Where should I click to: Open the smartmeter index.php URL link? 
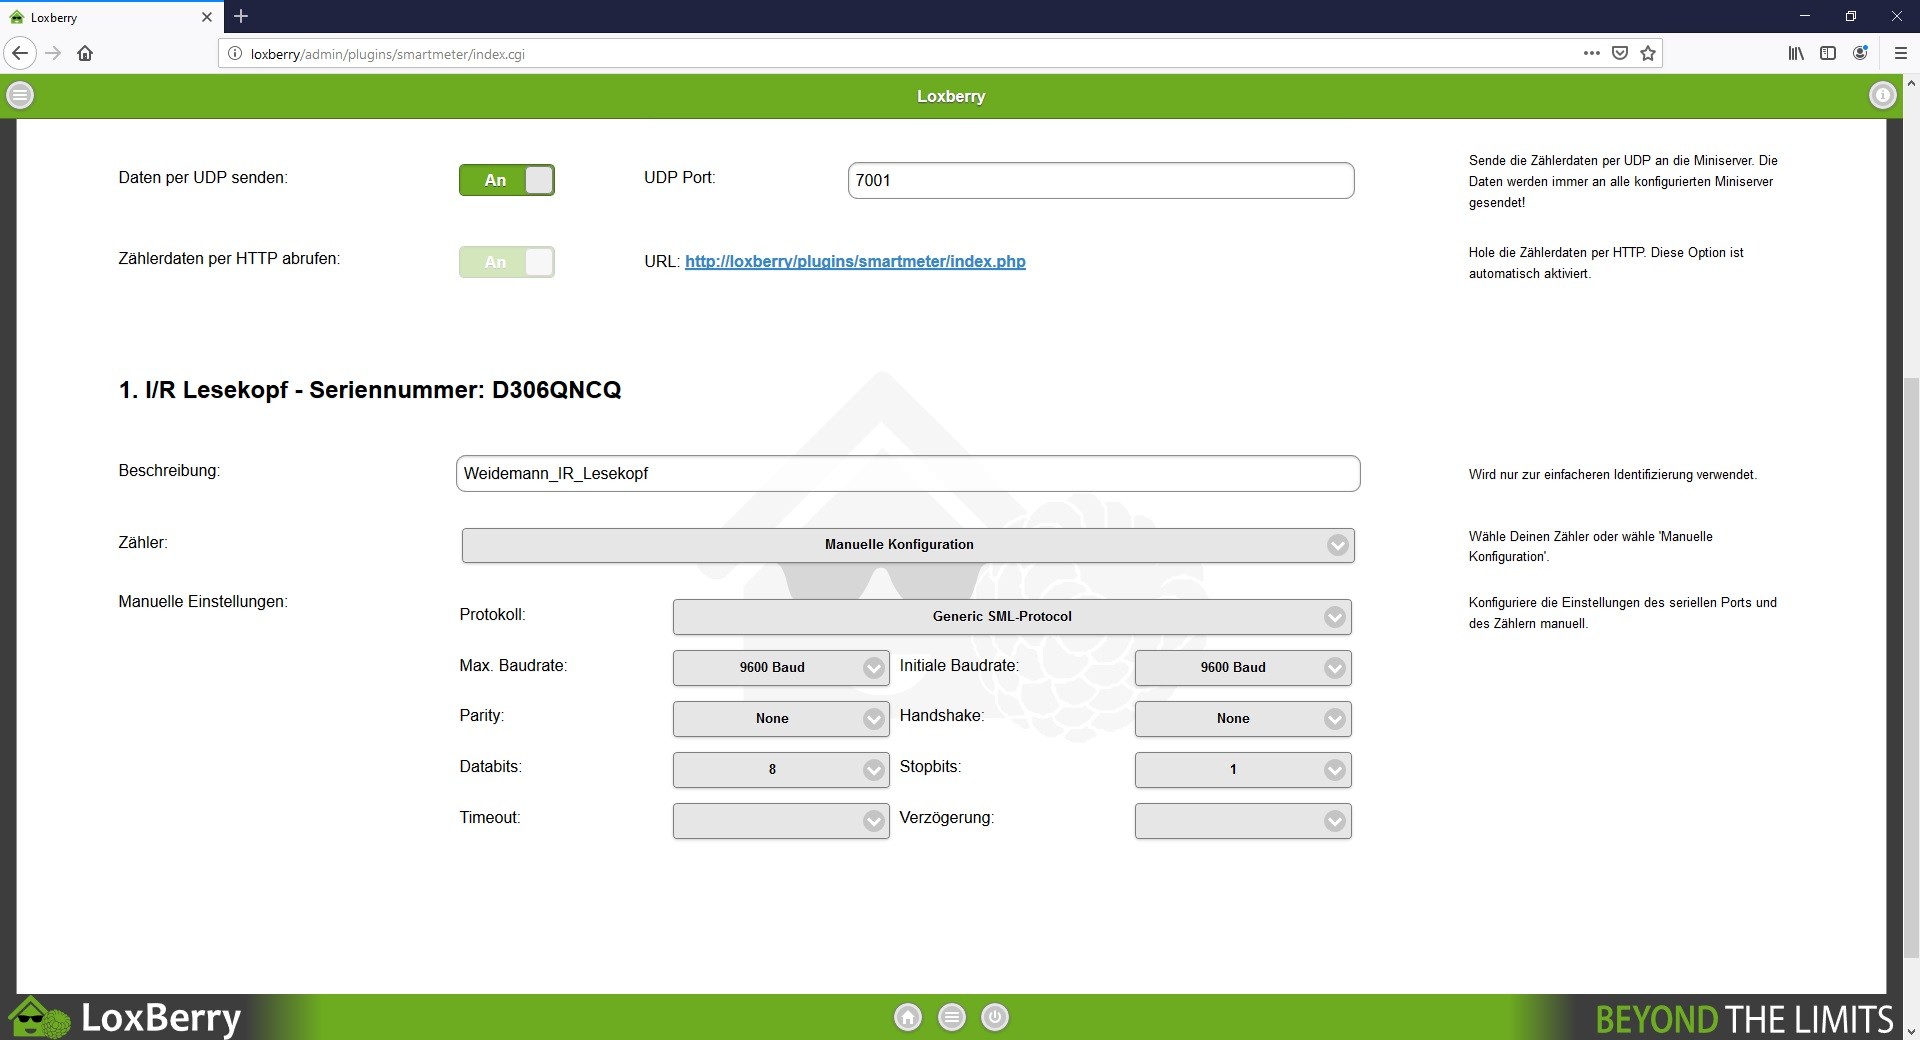855,262
